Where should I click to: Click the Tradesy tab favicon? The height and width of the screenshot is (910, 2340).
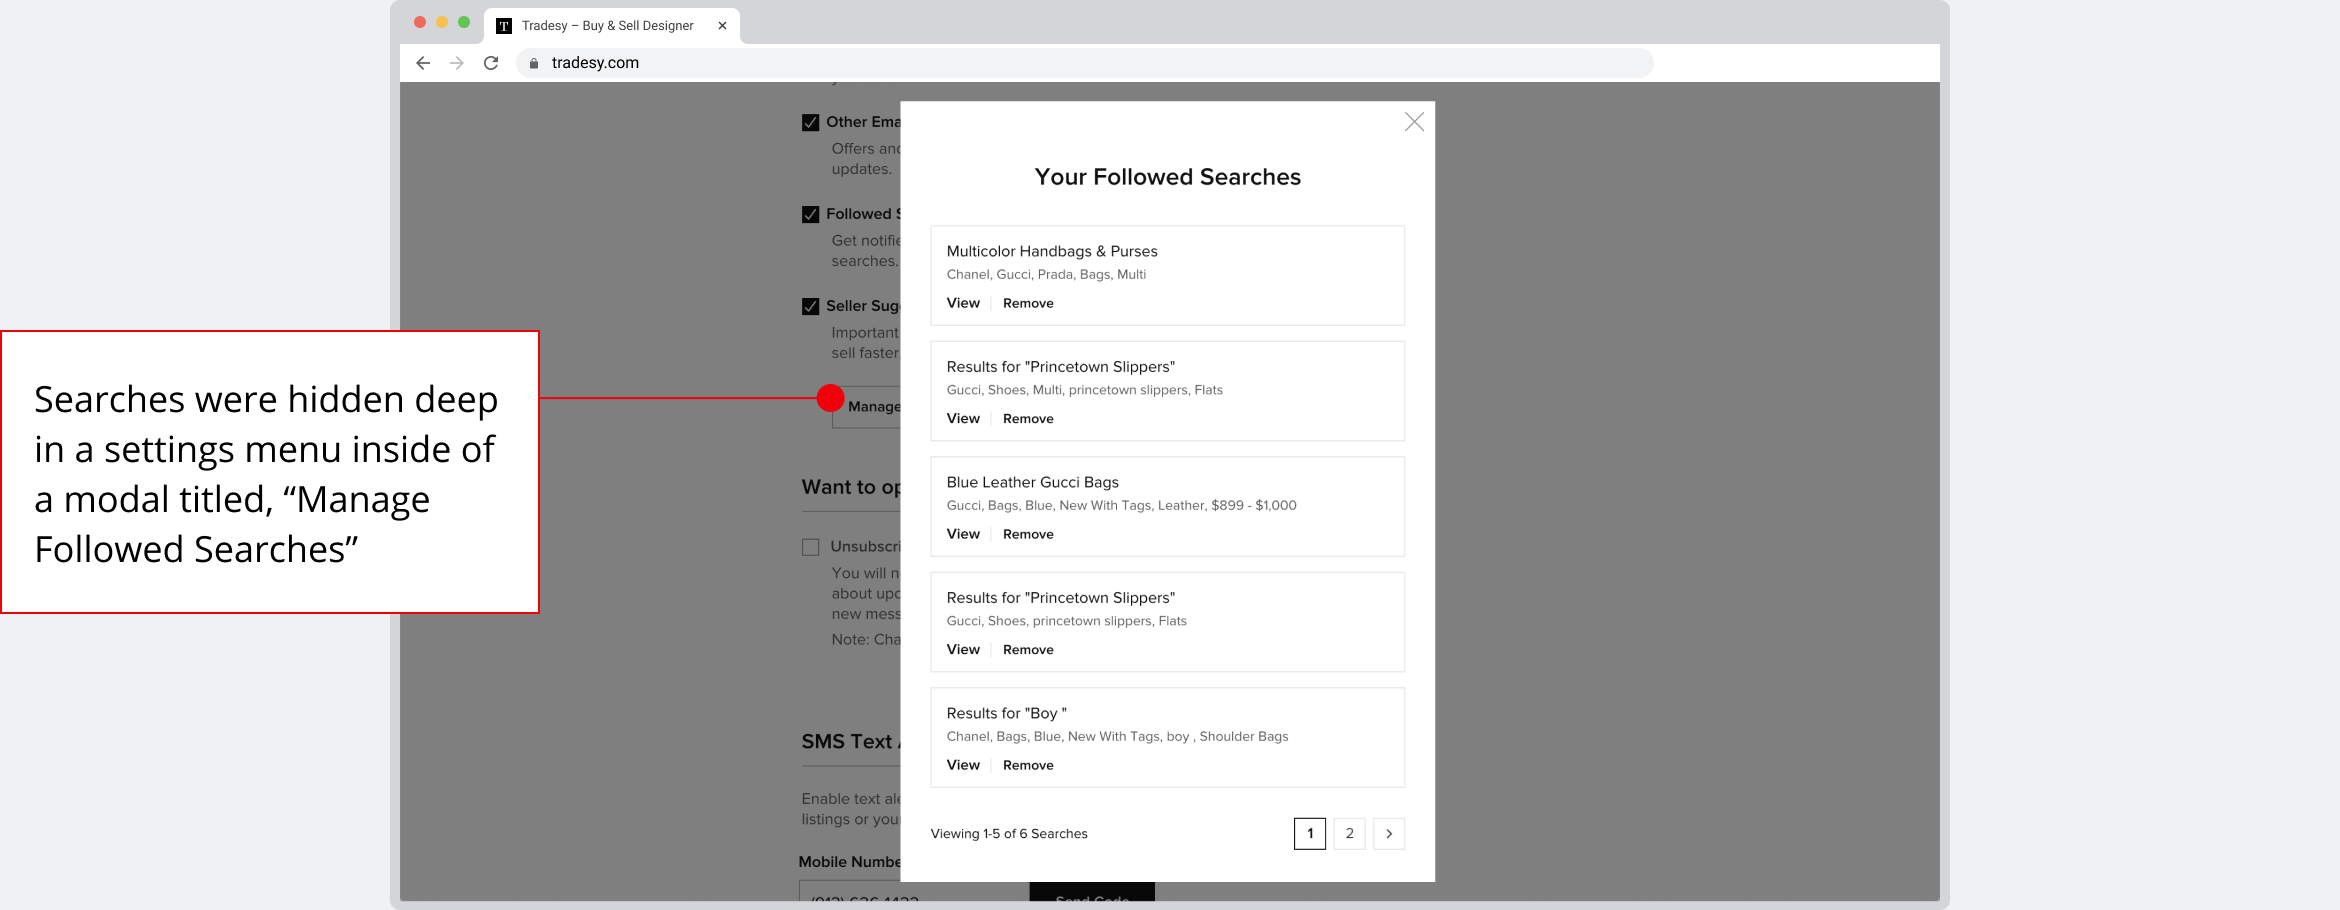click(504, 26)
